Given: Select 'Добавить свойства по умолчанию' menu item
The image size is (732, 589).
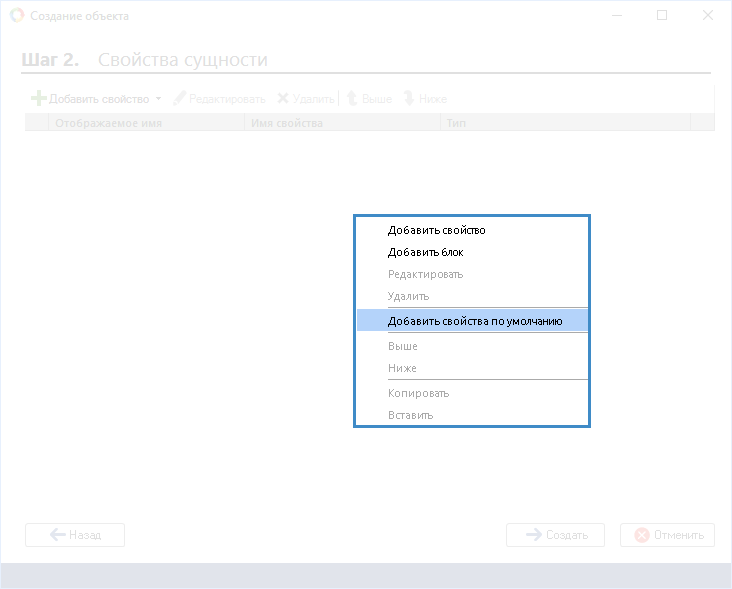Looking at the screenshot, I should click(474, 321).
